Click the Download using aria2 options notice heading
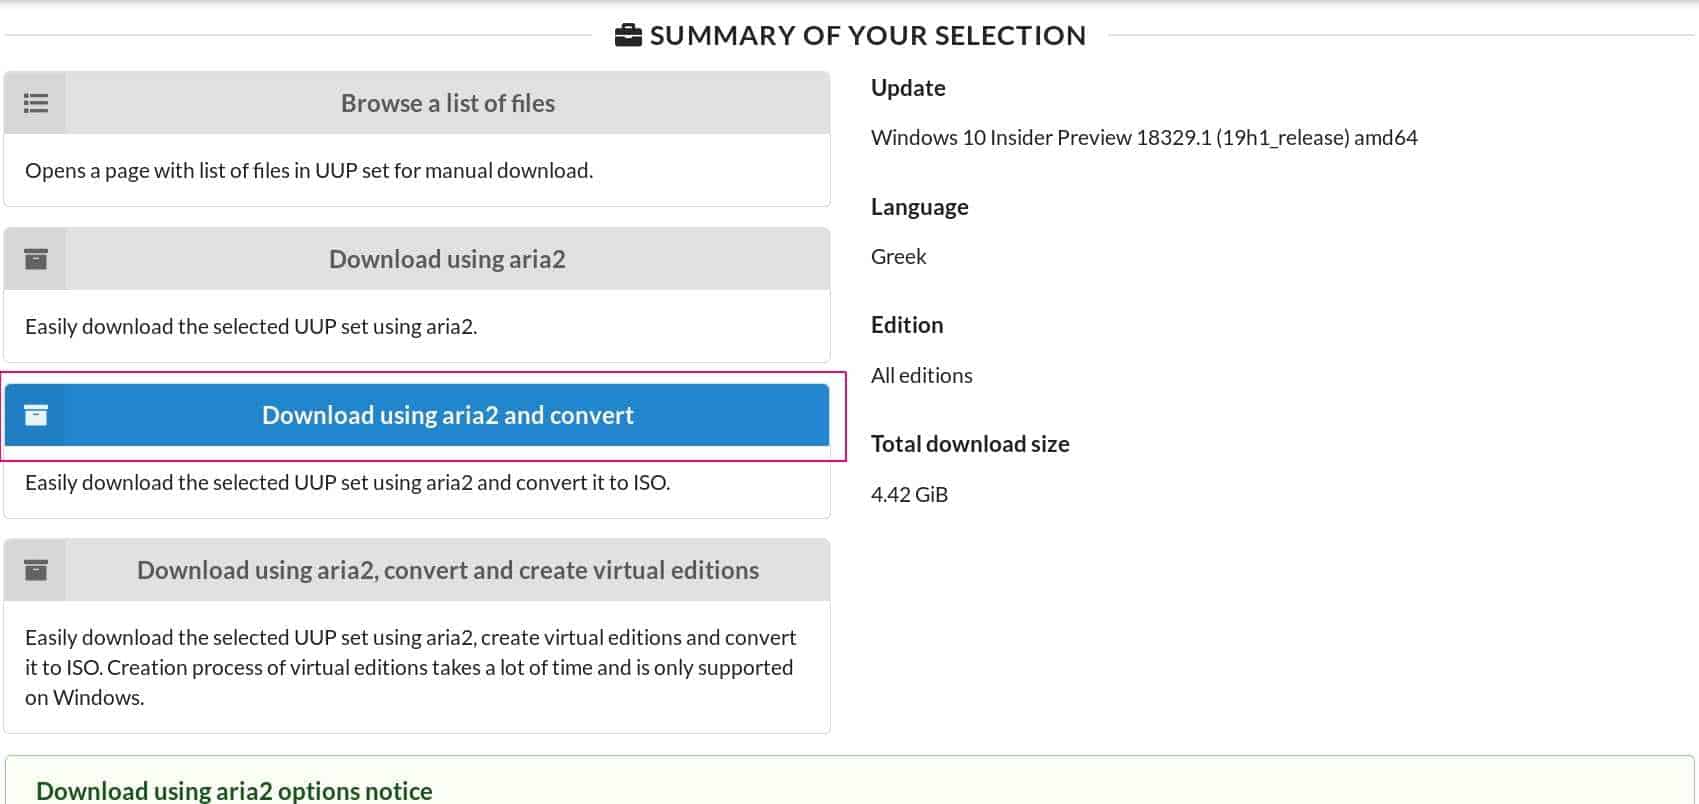This screenshot has height=804, width=1699. click(x=234, y=791)
